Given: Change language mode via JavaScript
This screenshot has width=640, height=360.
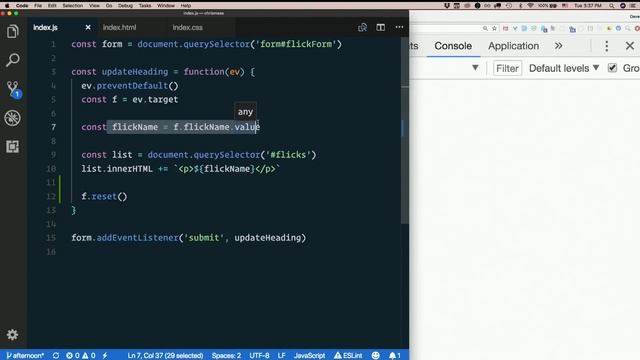Looking at the screenshot, I should pos(309,356).
